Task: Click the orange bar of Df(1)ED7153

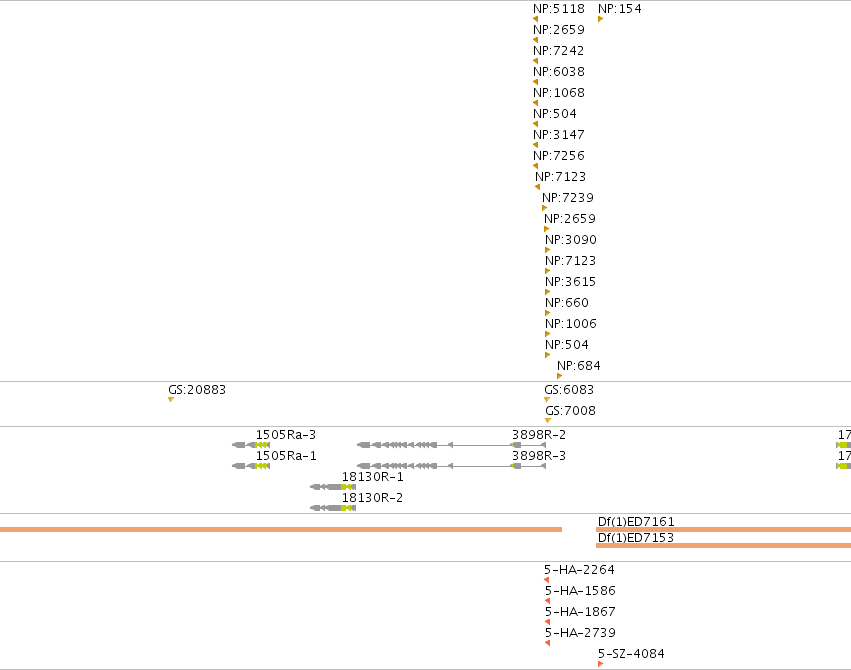Action: [x=723, y=545]
